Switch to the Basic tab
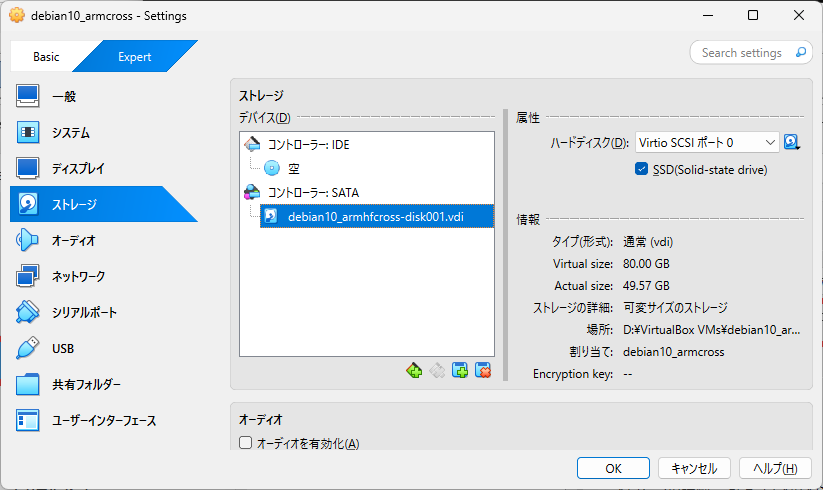Viewport: 823px width, 490px height. [x=46, y=57]
